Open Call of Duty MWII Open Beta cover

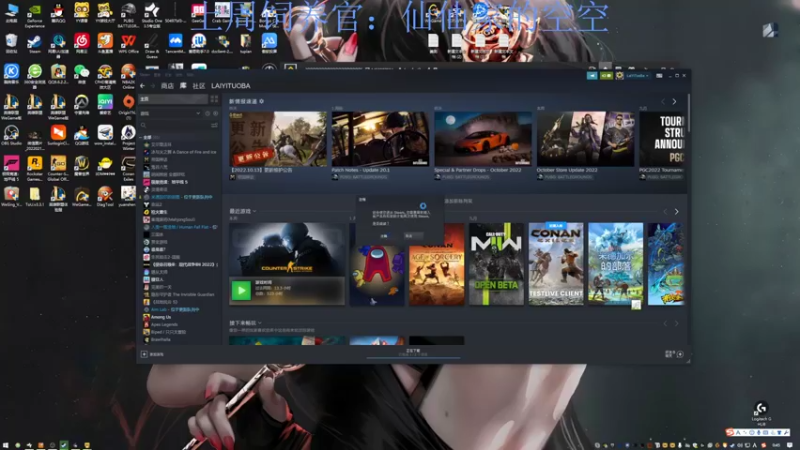(496, 264)
